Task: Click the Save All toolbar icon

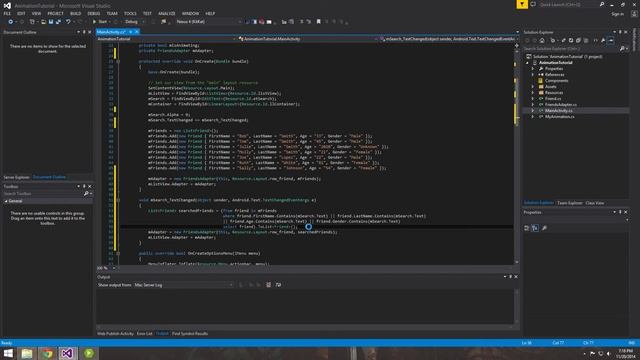Action: coord(58,22)
